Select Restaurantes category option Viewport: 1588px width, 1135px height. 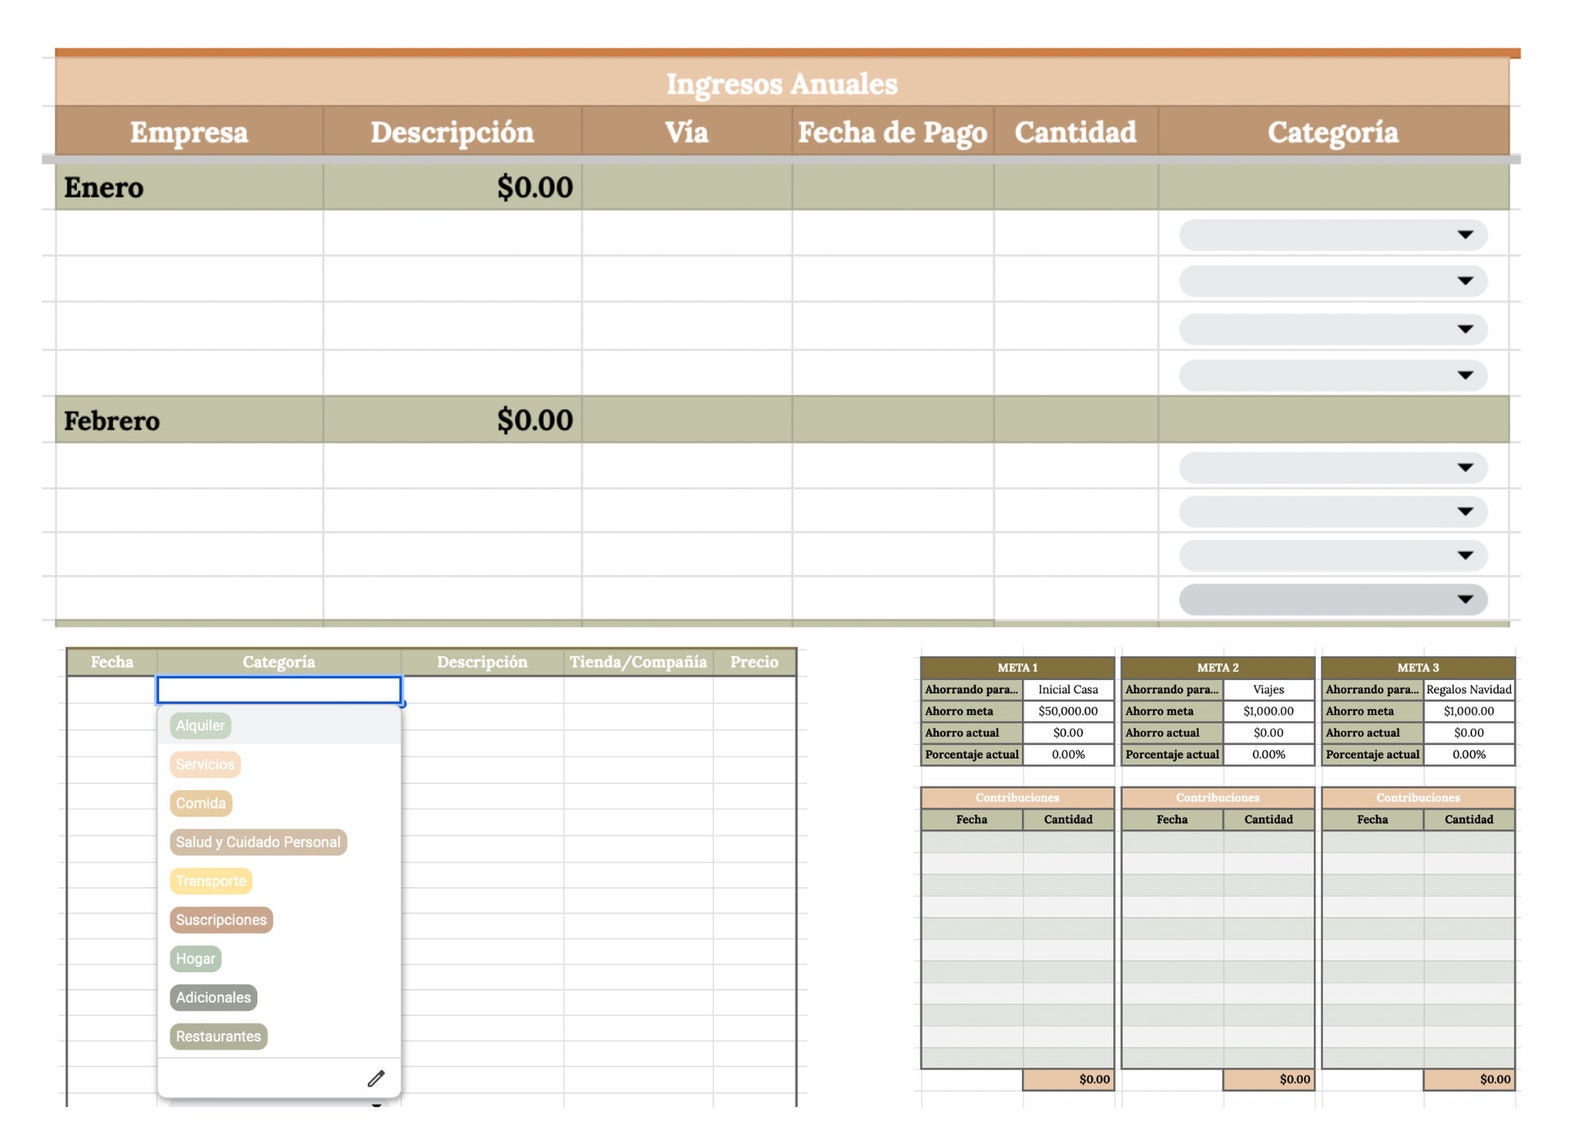(218, 1037)
